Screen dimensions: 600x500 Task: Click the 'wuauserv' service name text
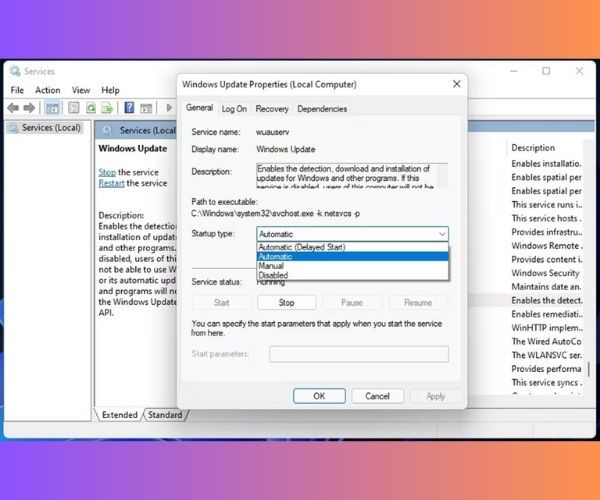point(272,132)
